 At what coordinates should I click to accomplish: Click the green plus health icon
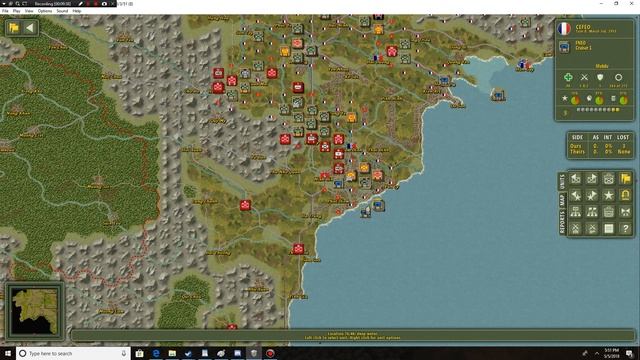point(568,77)
